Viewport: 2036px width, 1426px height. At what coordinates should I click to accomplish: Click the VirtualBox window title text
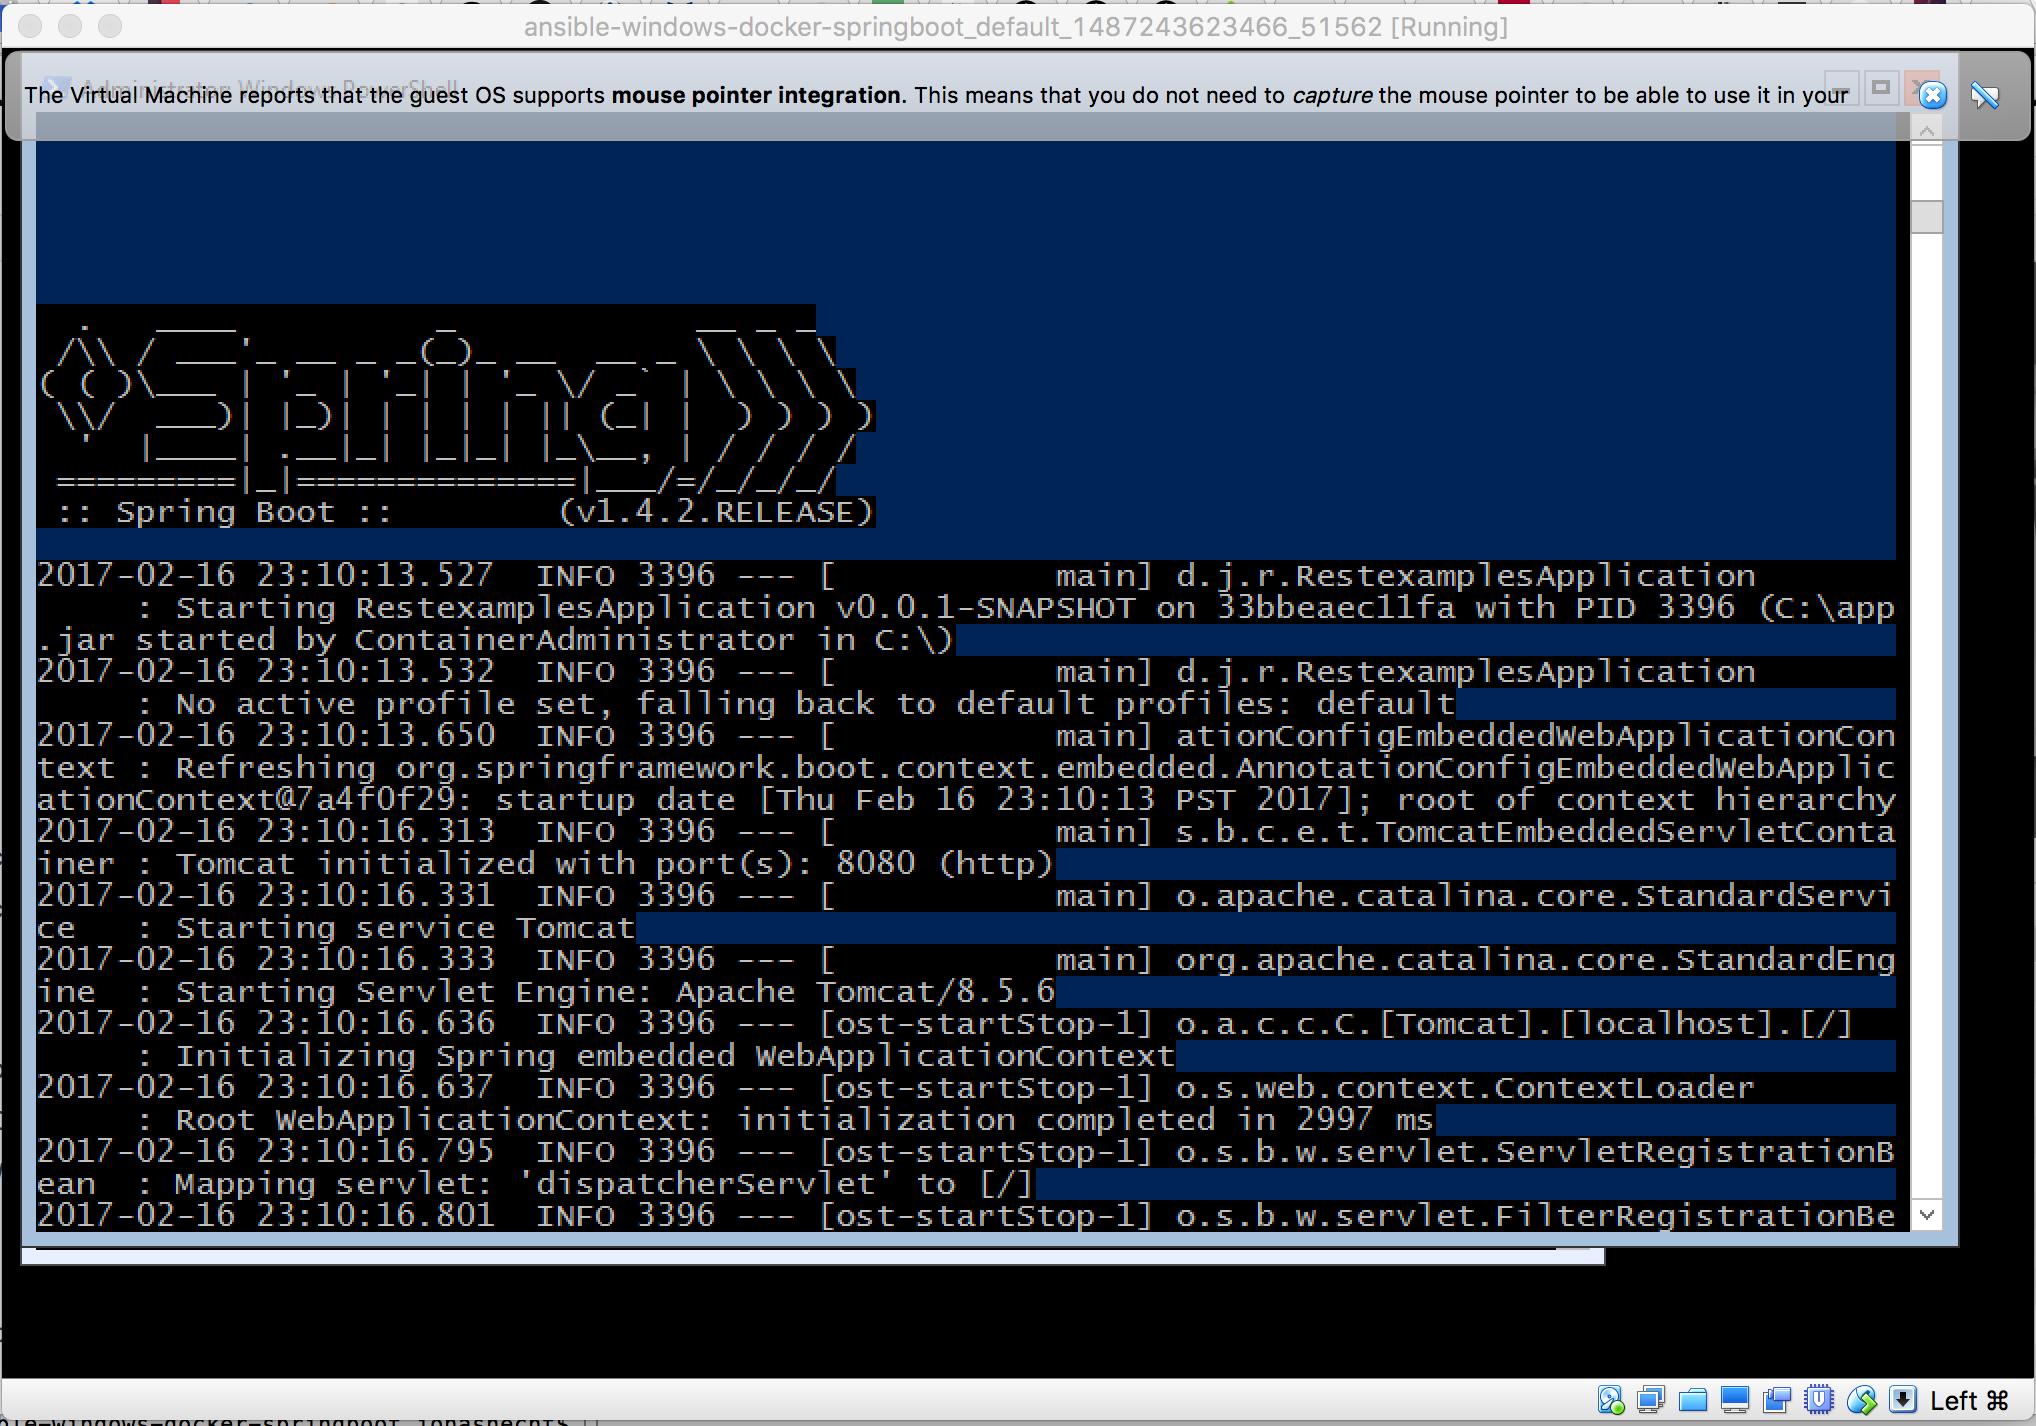pyautogui.click(x=1016, y=27)
